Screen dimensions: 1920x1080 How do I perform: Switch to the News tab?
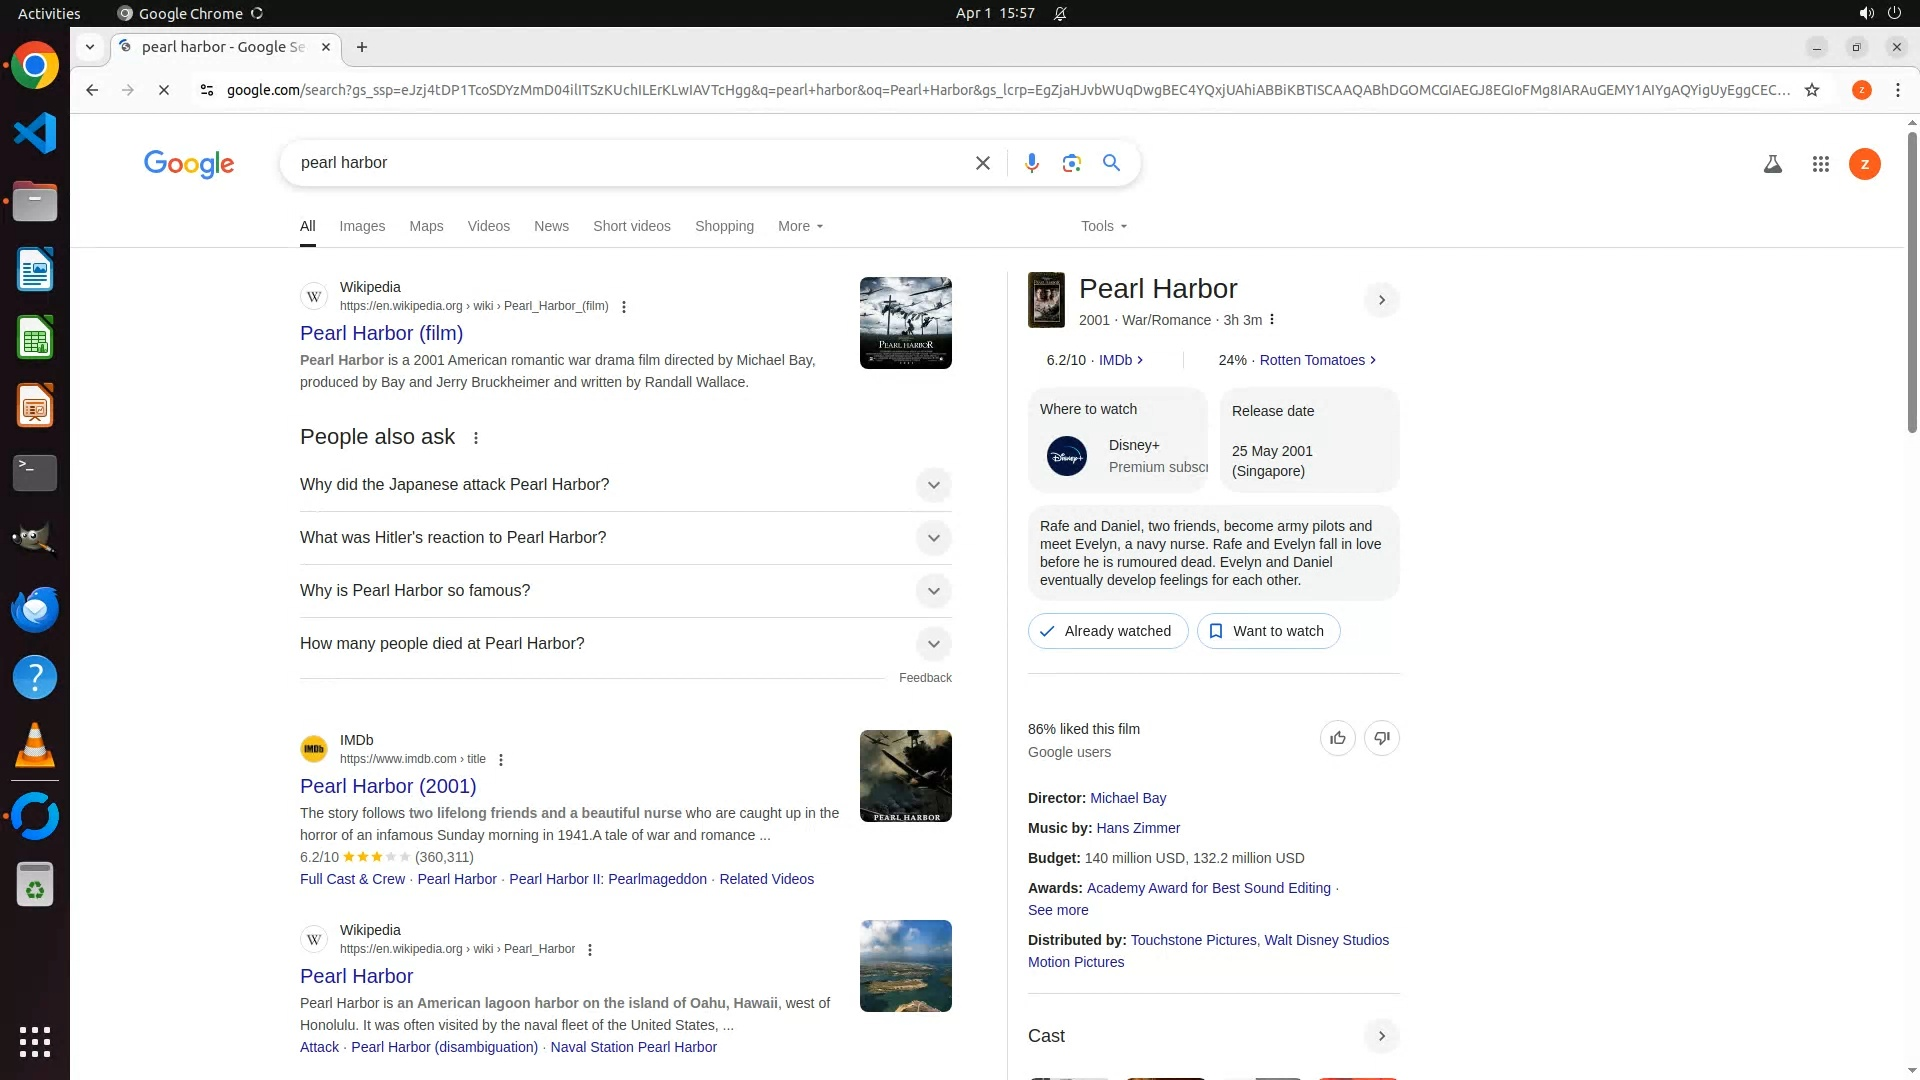551,226
